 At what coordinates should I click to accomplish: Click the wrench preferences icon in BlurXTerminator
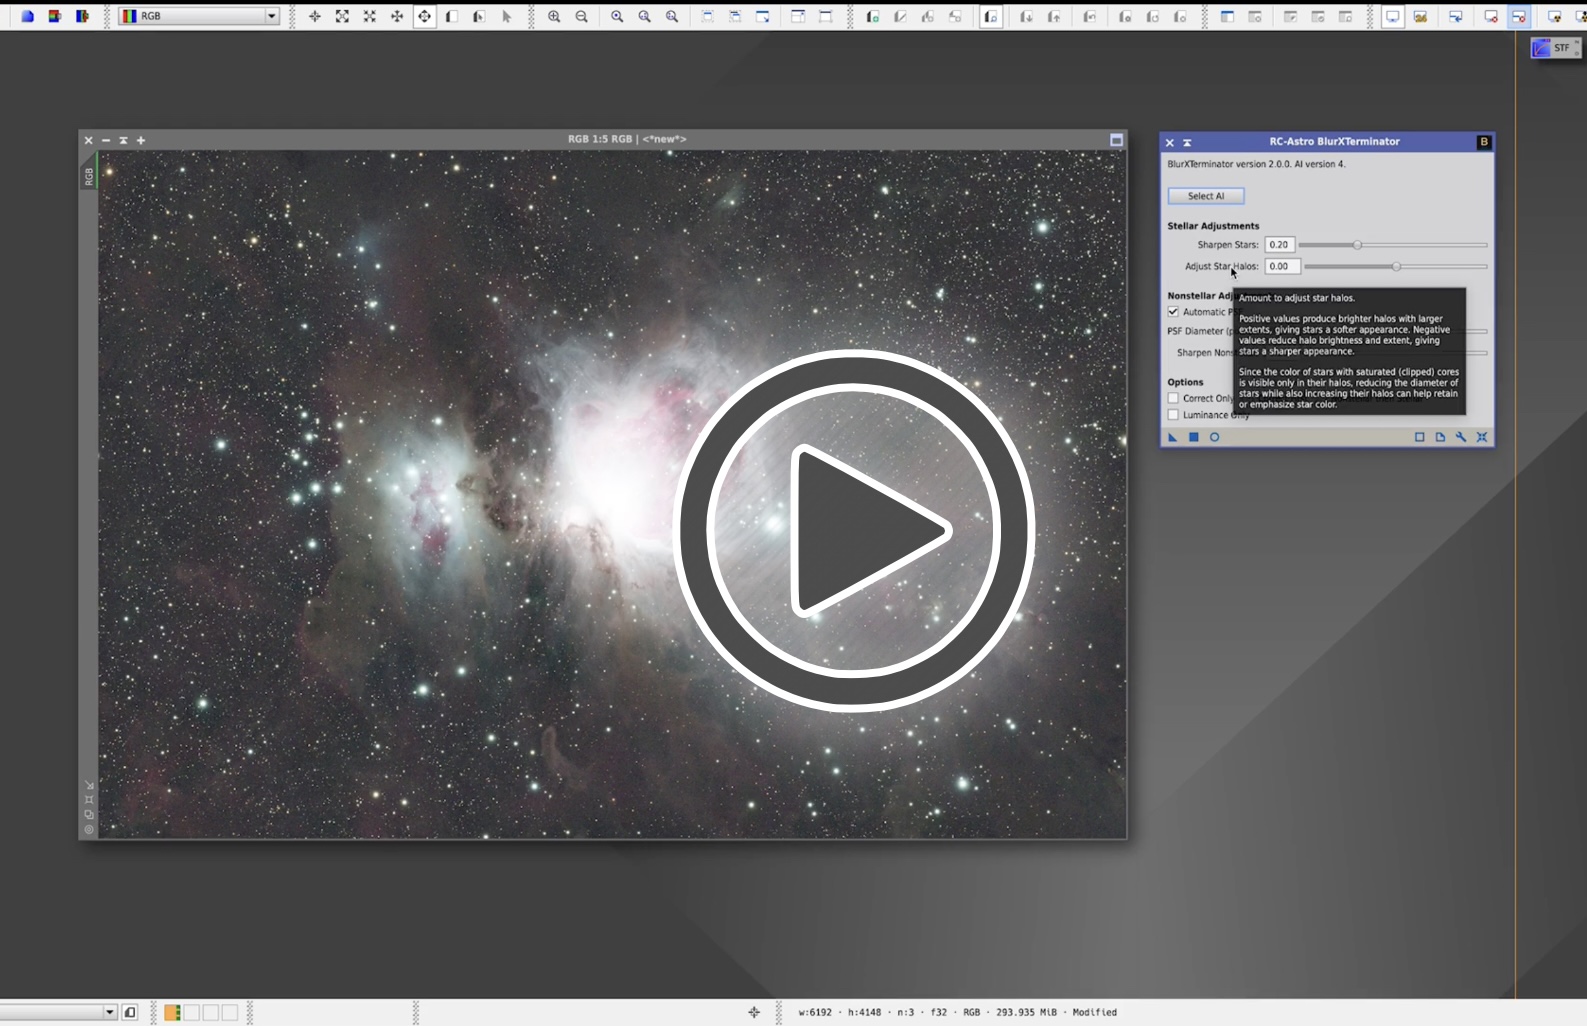pyautogui.click(x=1461, y=437)
